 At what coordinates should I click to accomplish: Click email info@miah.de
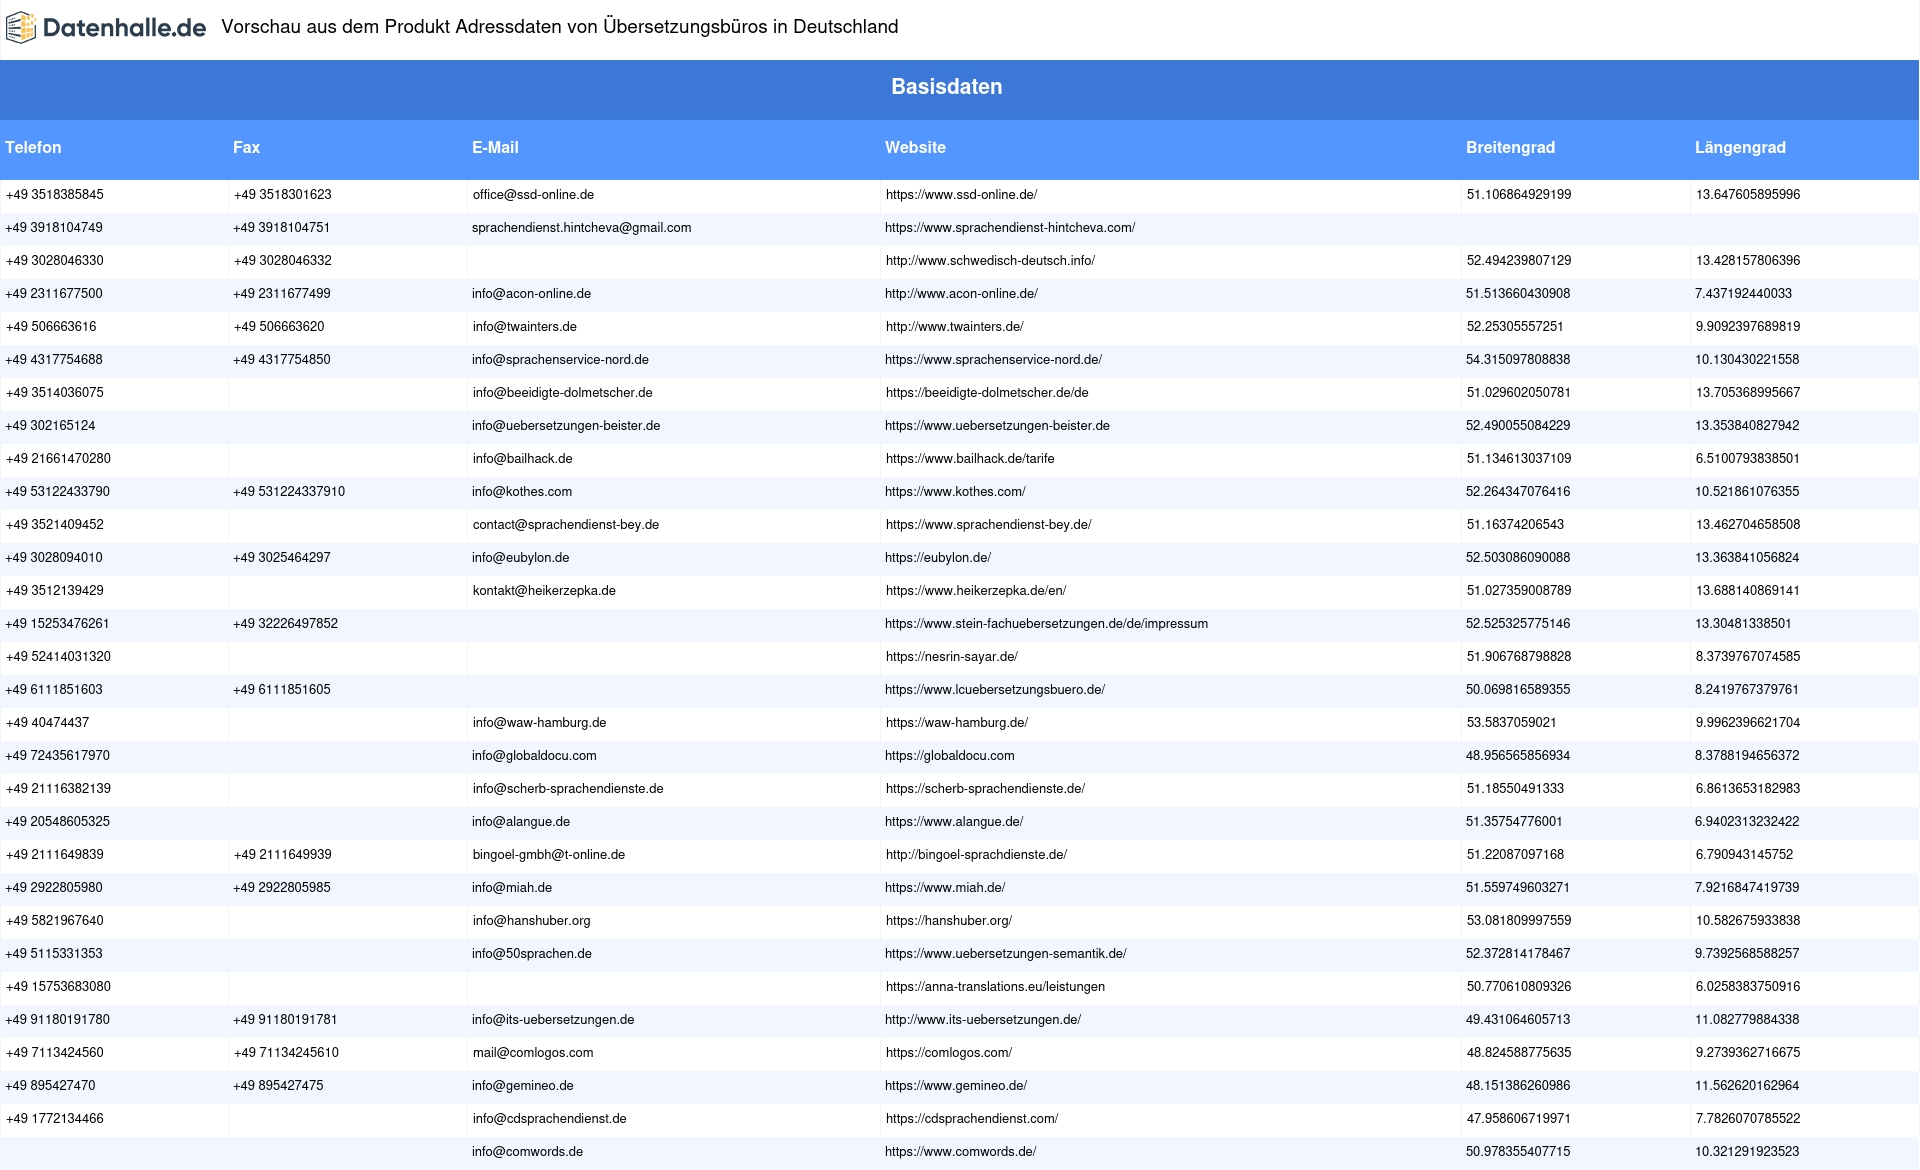512,888
